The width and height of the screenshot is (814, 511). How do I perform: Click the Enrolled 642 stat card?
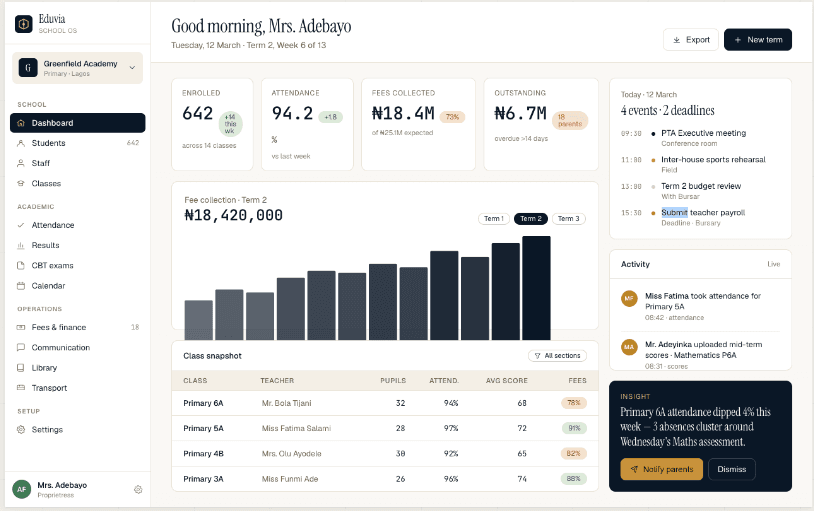(212, 124)
